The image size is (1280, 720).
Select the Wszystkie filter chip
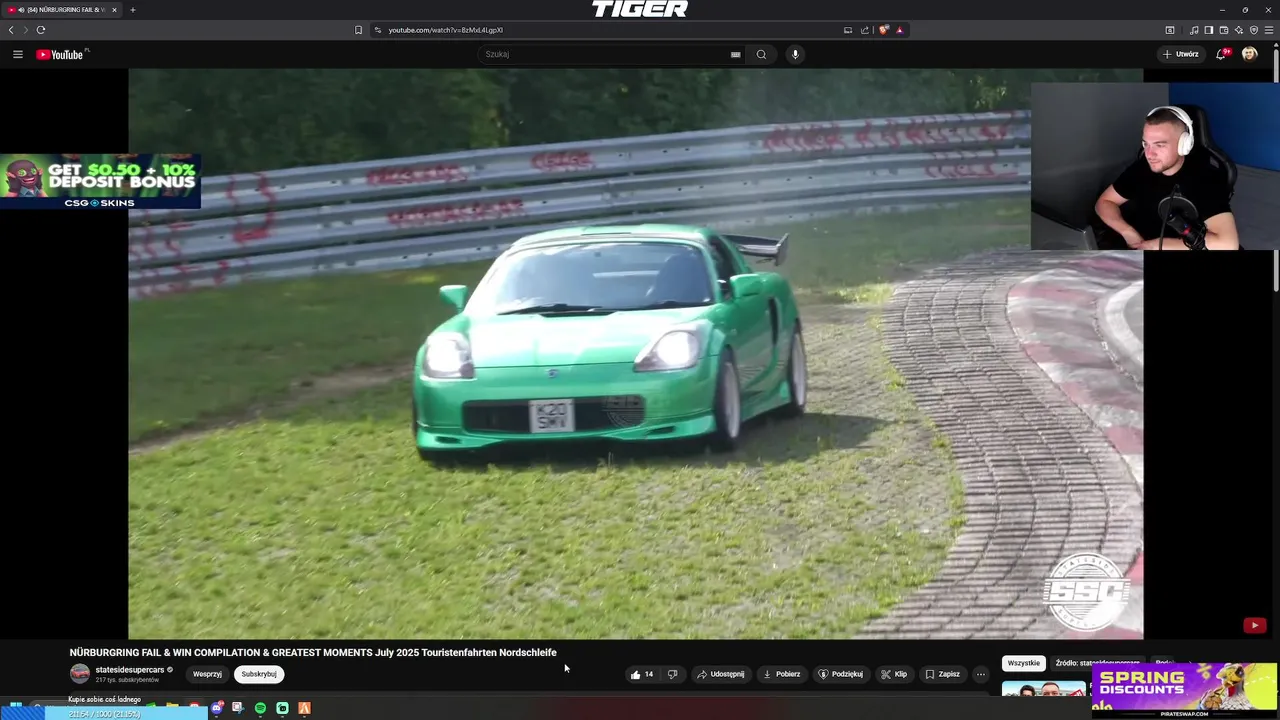[x=1024, y=663]
